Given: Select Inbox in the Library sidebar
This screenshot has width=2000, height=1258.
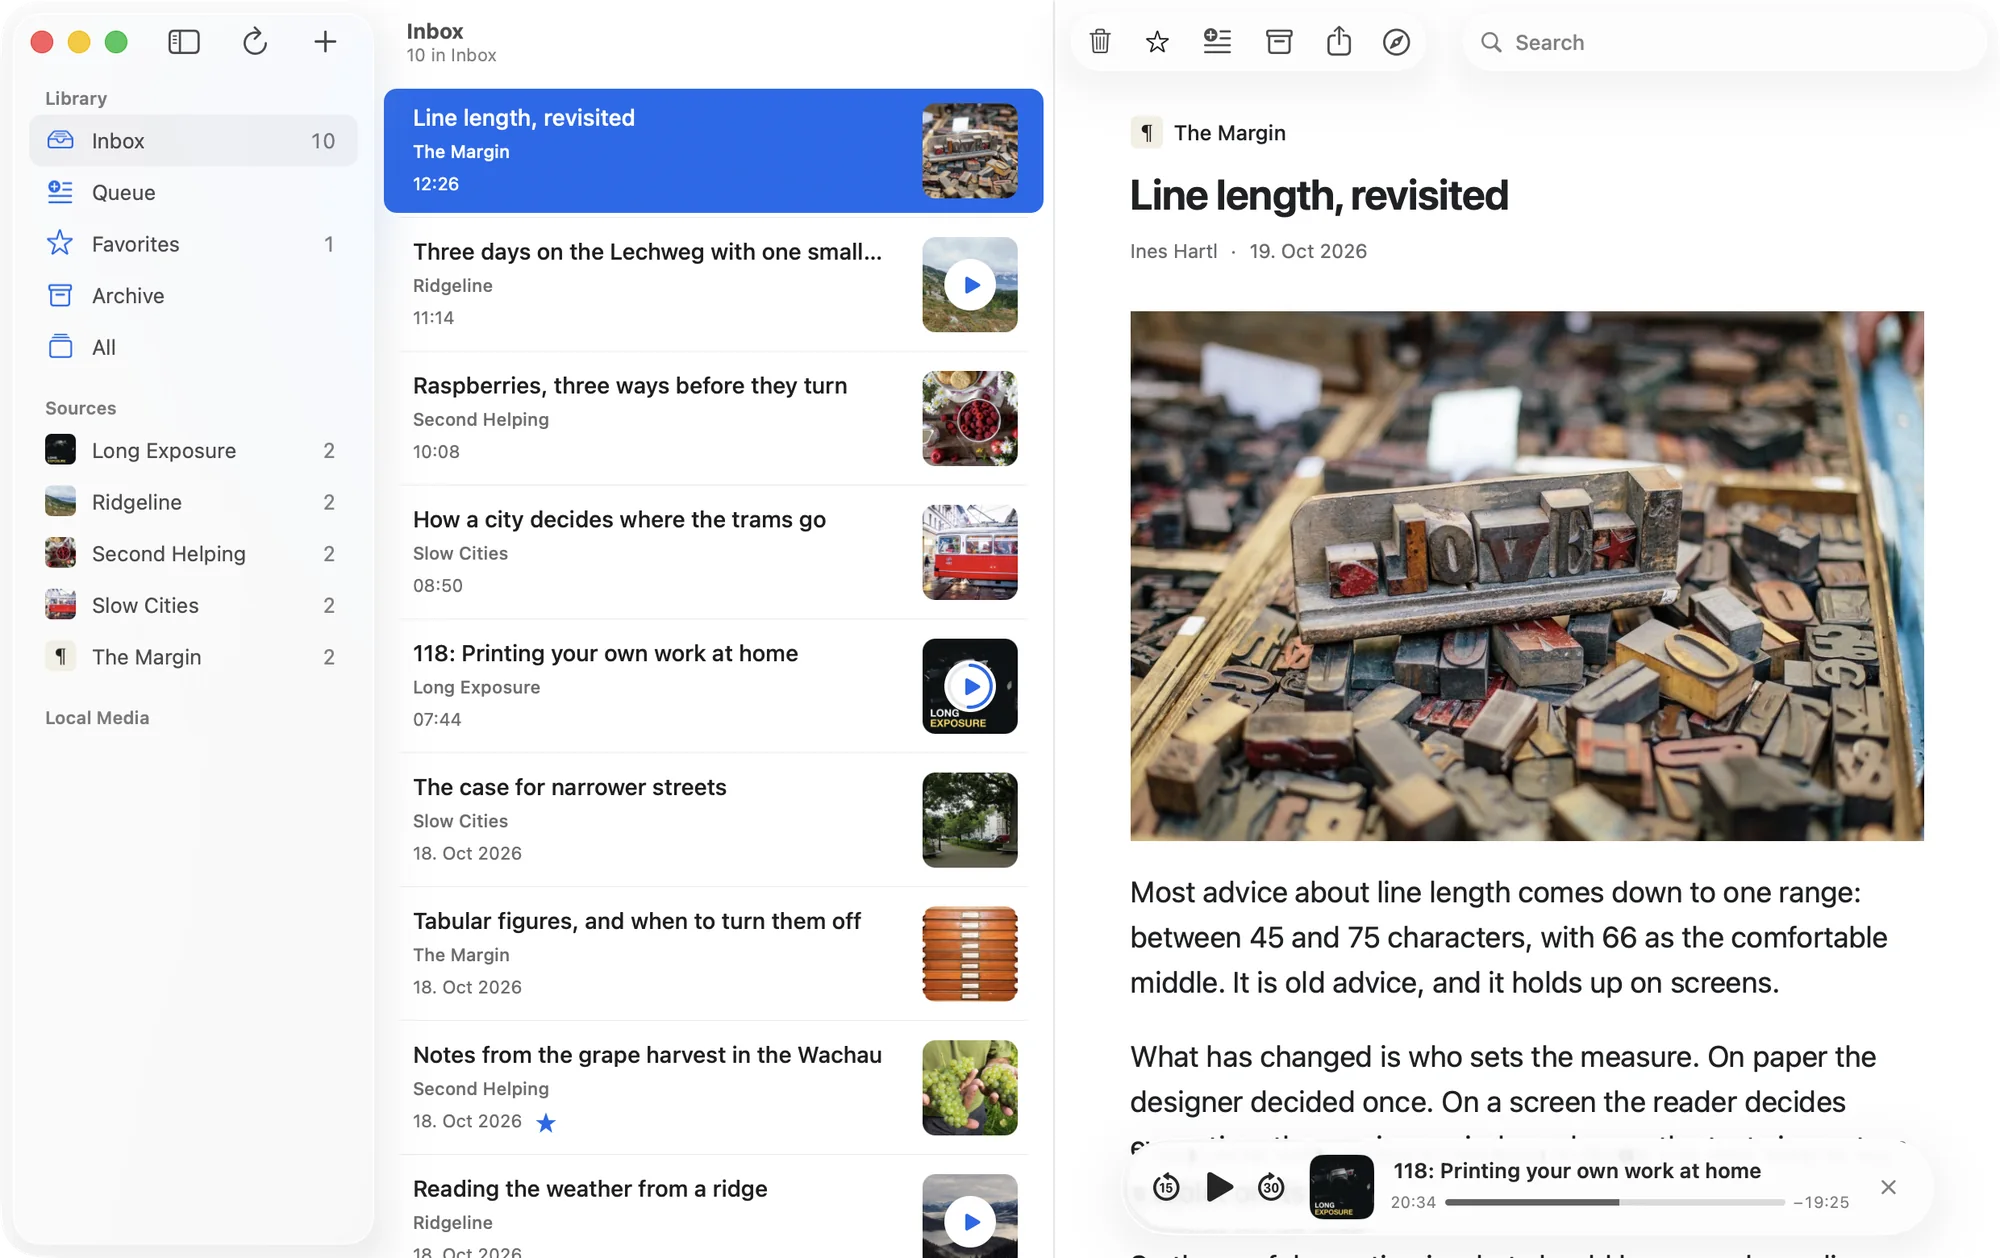Looking at the screenshot, I should (193, 141).
